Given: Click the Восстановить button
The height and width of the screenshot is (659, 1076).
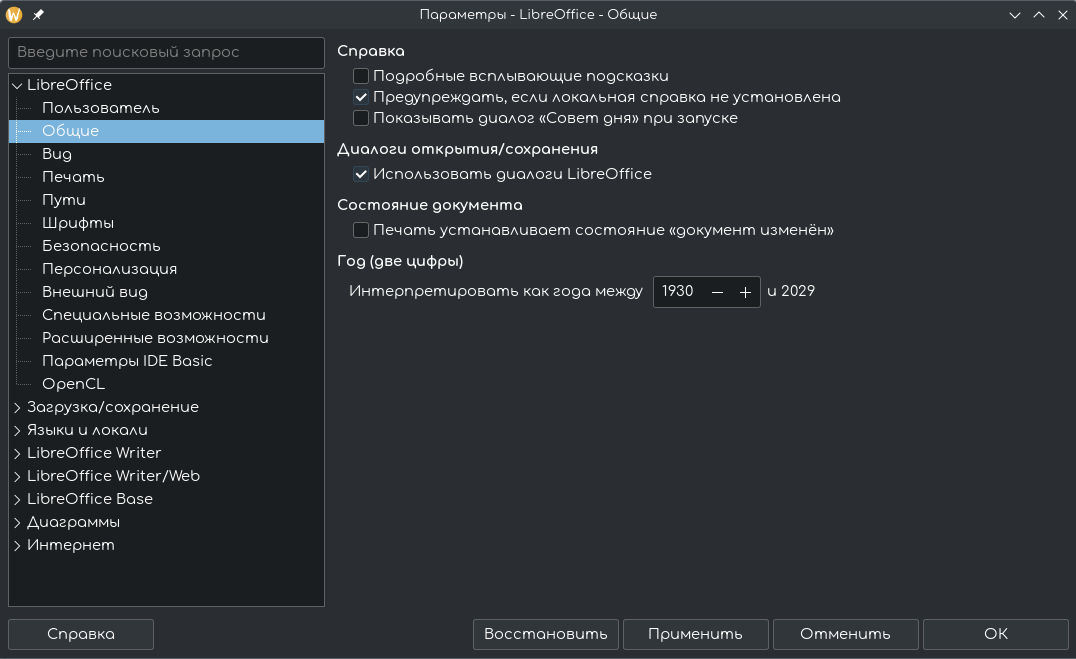Looking at the screenshot, I should point(545,634).
